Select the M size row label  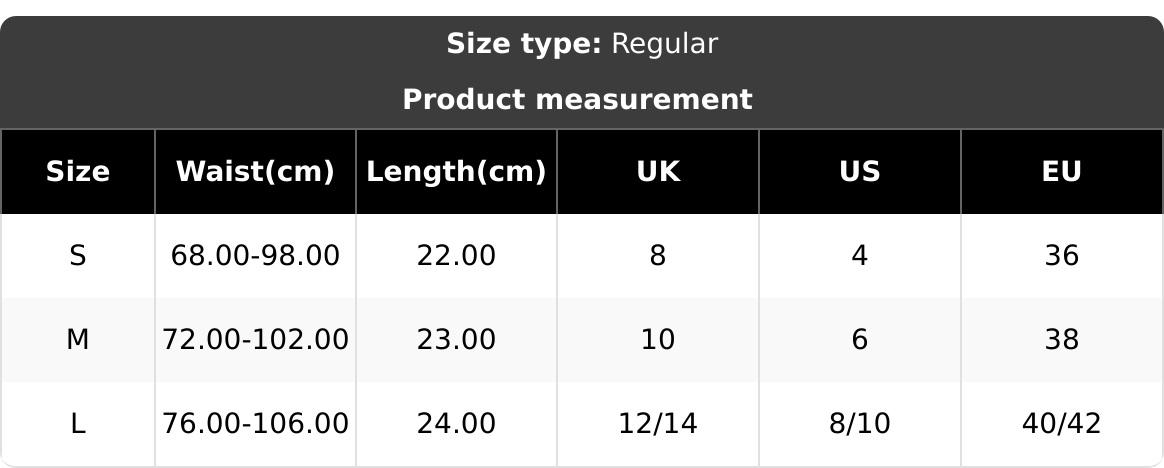pos(78,340)
